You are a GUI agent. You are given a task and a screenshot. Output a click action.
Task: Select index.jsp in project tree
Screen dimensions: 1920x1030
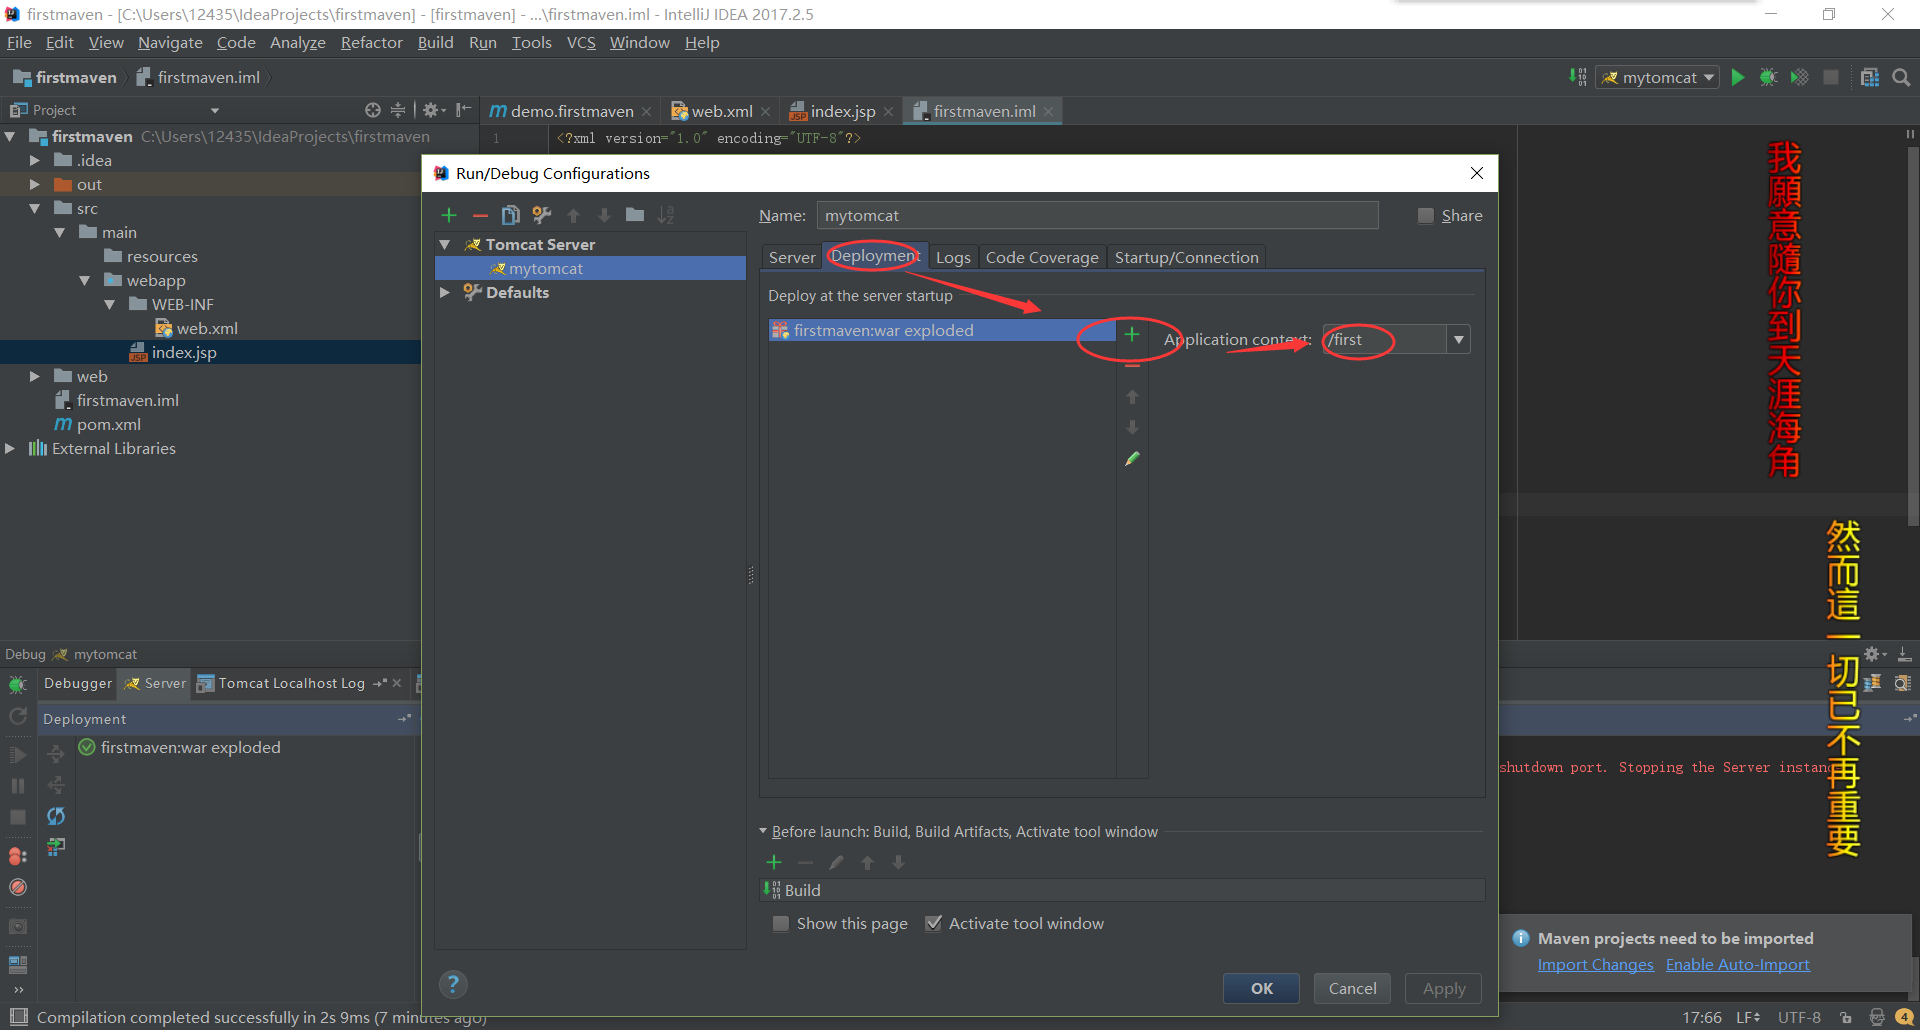(x=183, y=352)
